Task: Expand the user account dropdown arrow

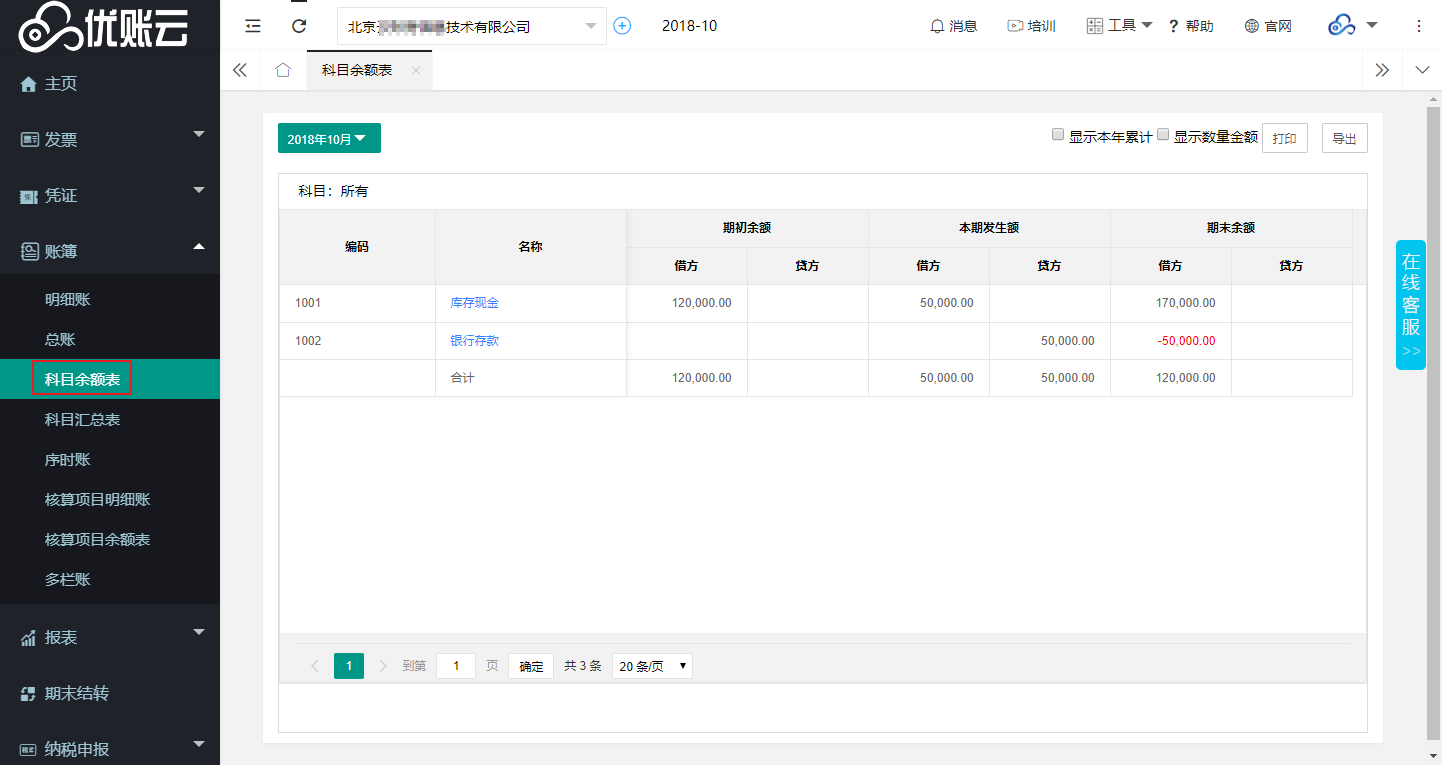Action: [x=1372, y=25]
